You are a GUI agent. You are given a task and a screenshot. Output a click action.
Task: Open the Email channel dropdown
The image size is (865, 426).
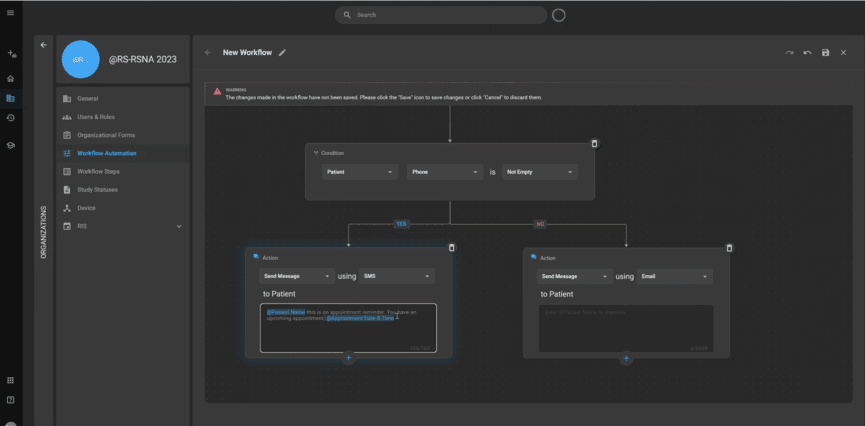tap(675, 276)
